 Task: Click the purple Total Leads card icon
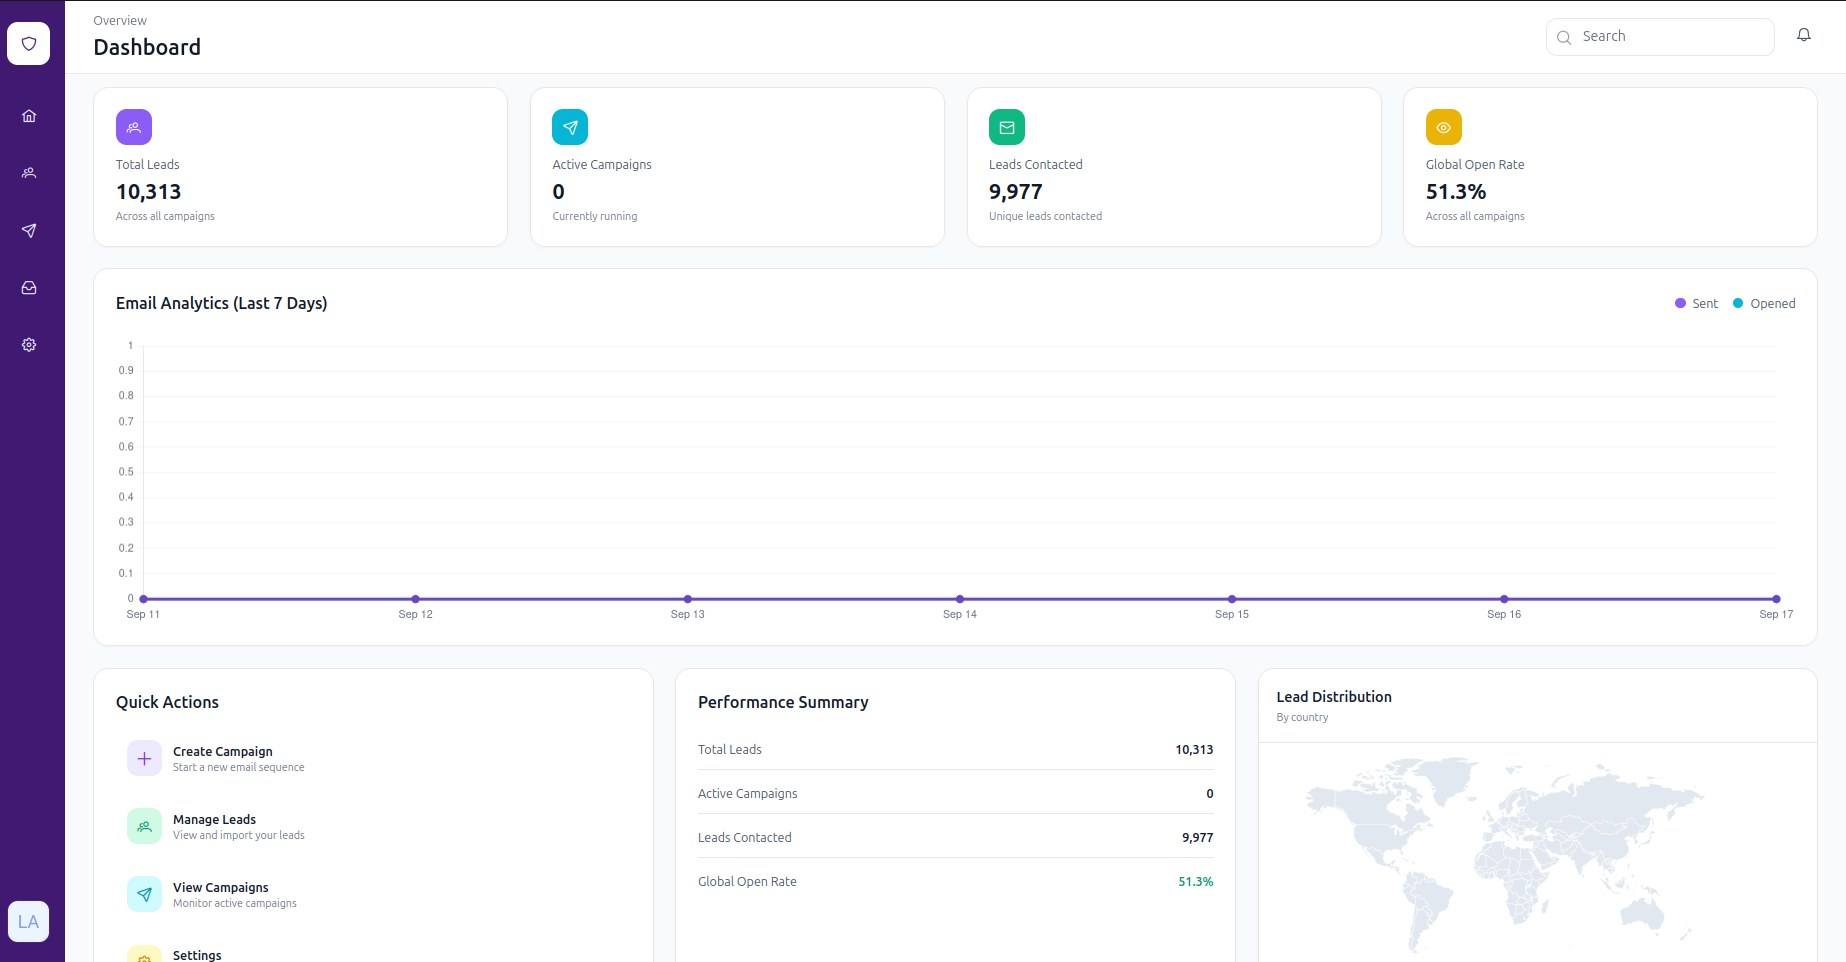134,127
